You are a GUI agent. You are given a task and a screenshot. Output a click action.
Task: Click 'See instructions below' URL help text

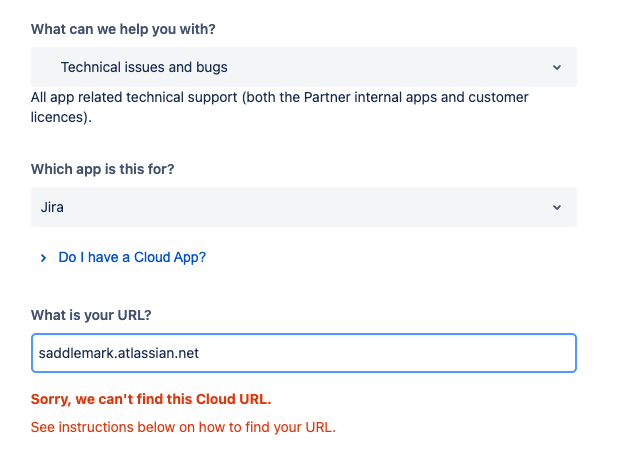pos(183,427)
